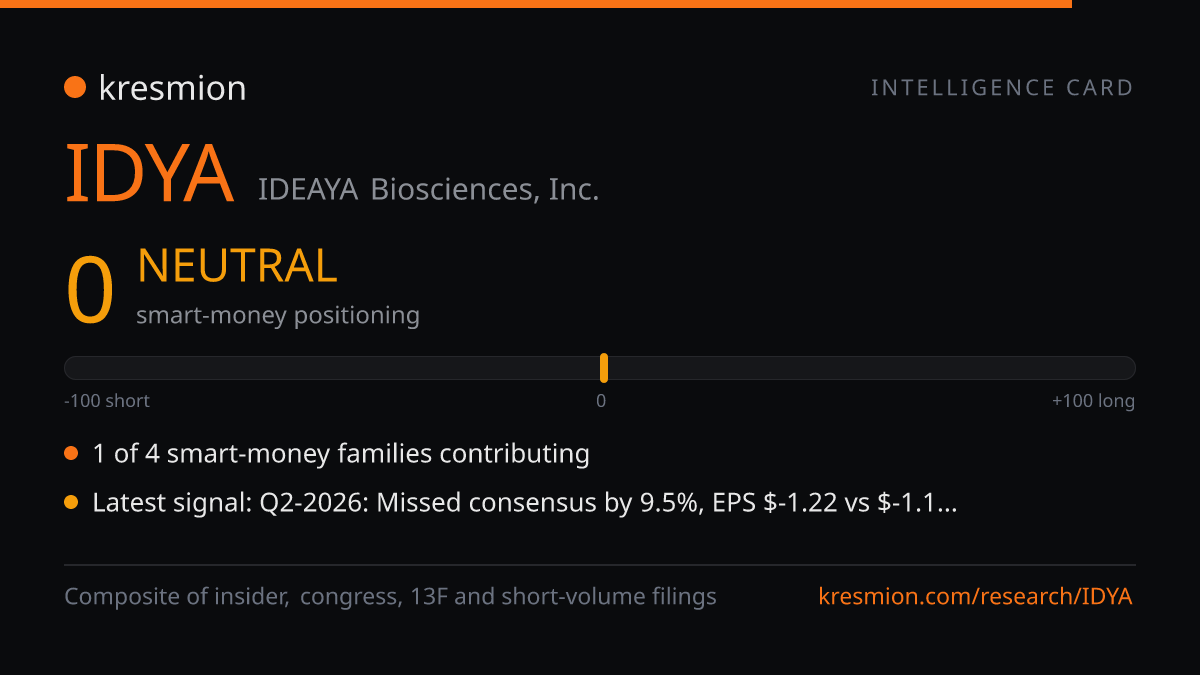This screenshot has width=1200, height=675.
Task: Click the large score number 0
Action: (x=90, y=291)
